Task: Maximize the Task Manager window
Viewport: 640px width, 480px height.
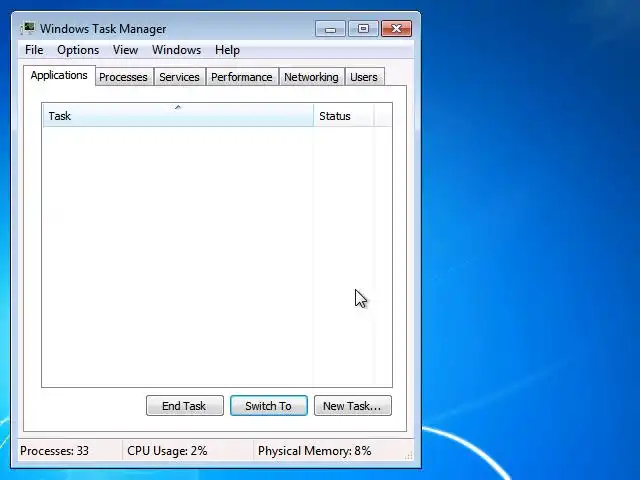Action: click(x=363, y=29)
